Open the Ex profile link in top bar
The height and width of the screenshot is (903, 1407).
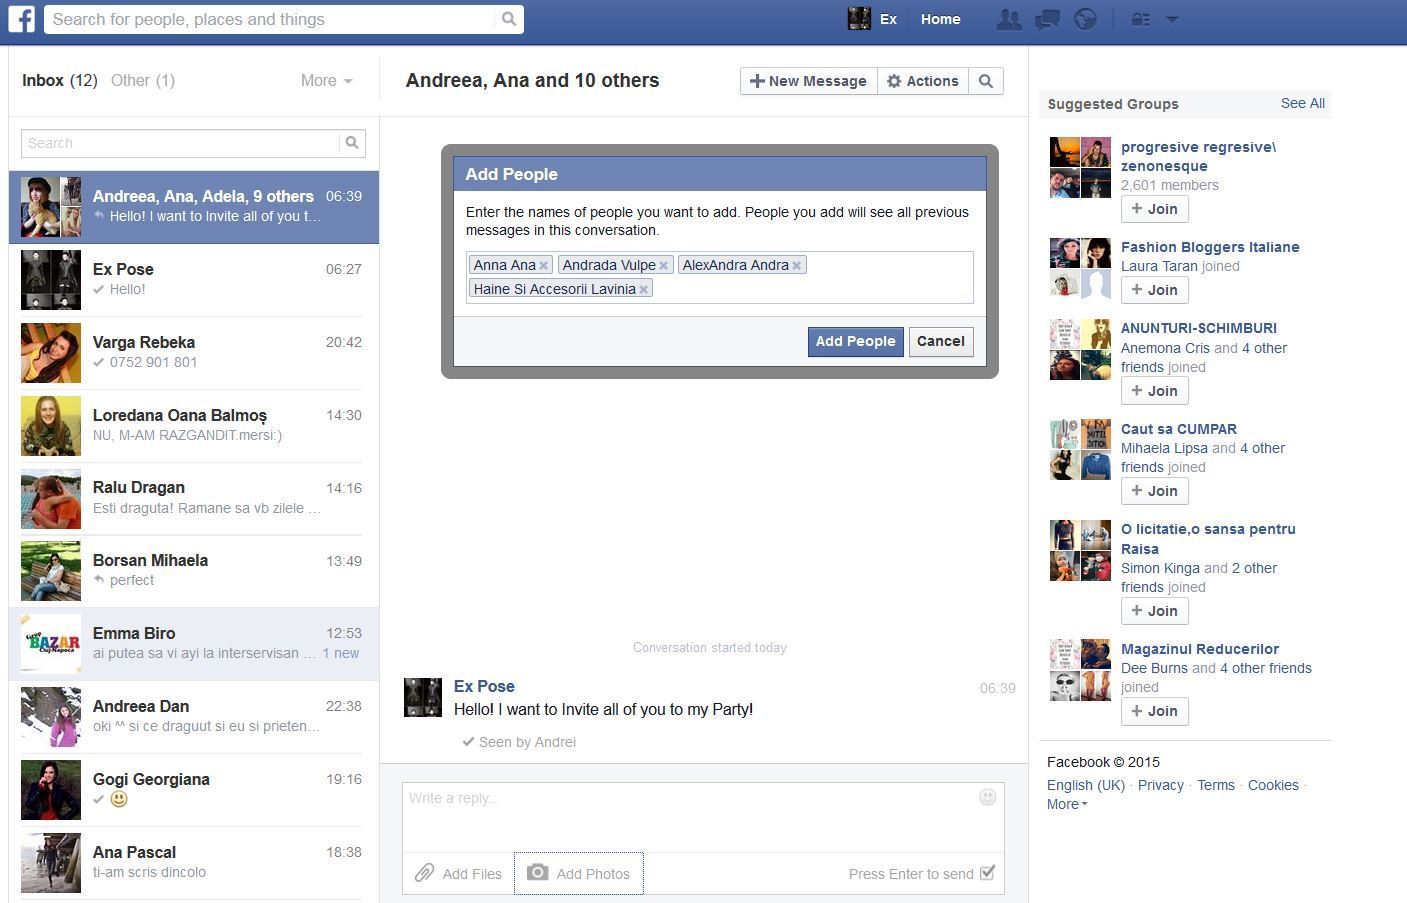(x=888, y=19)
